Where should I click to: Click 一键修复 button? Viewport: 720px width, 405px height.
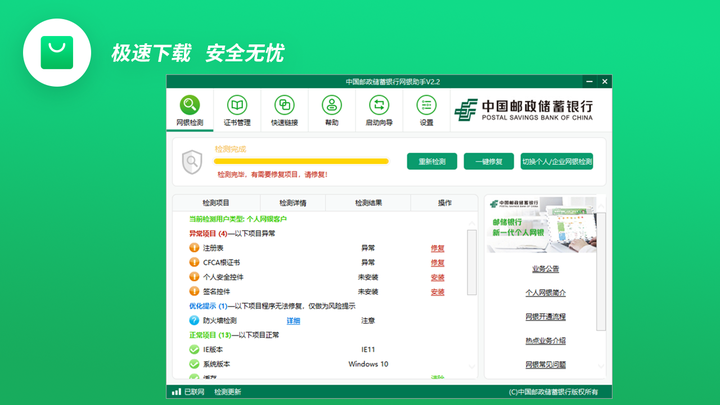point(489,161)
